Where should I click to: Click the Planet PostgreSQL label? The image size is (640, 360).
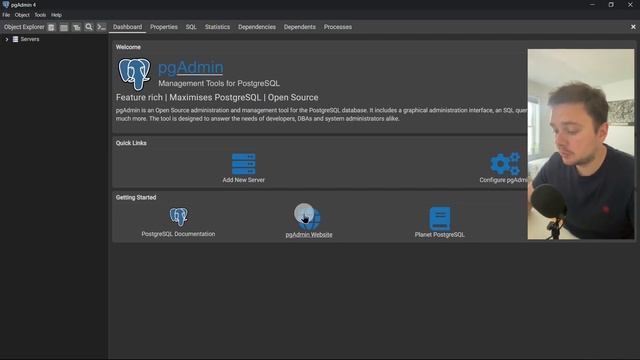click(x=440, y=235)
